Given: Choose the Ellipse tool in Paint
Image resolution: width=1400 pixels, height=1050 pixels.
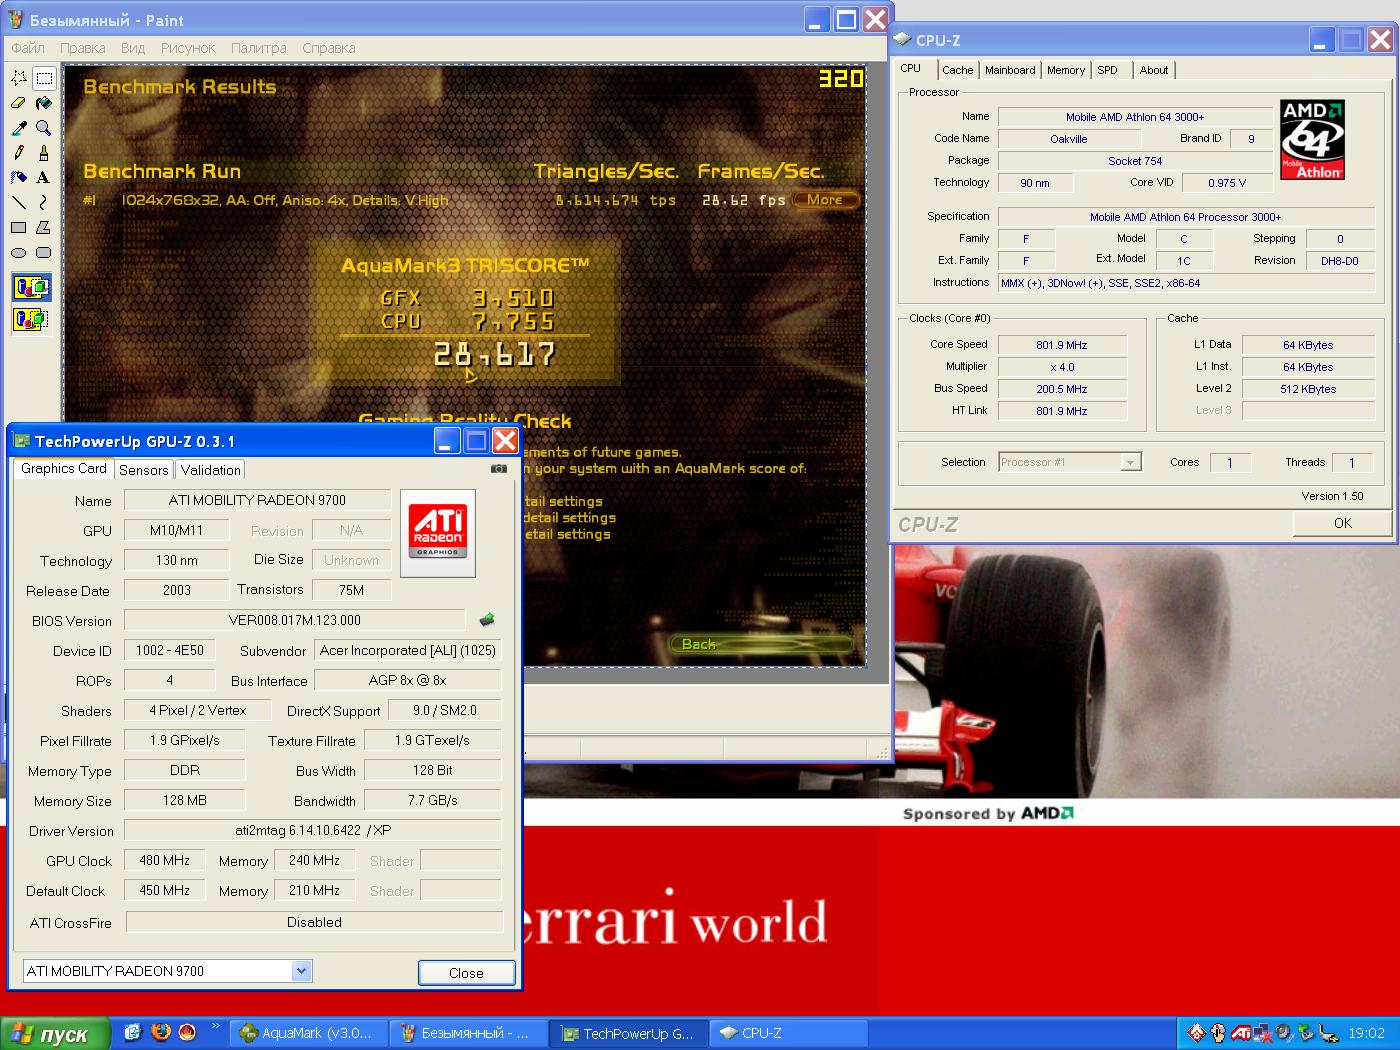Looking at the screenshot, I should [19, 252].
